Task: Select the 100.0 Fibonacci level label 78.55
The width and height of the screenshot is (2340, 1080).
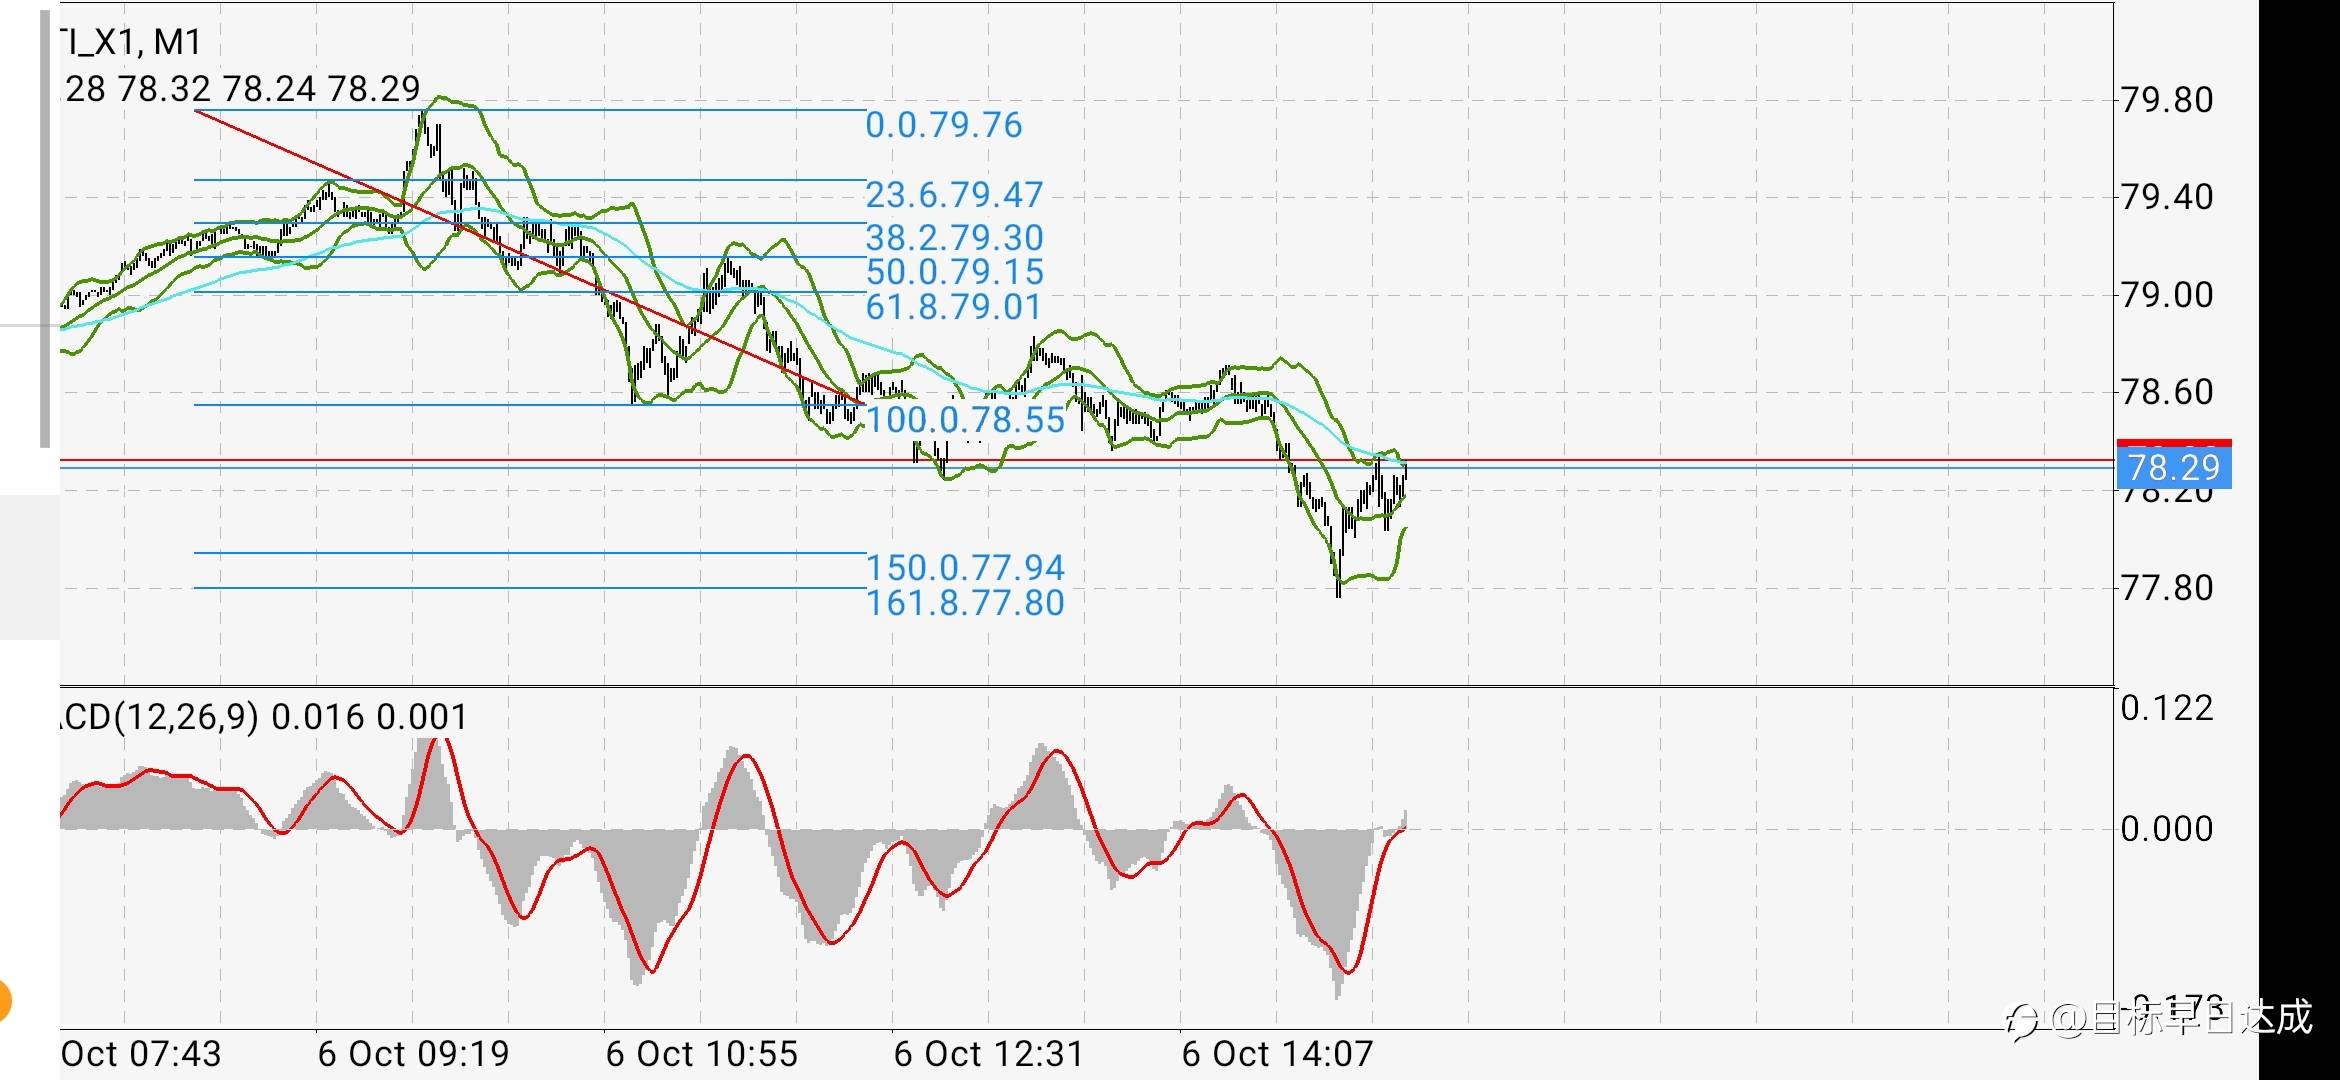Action: tap(965, 419)
